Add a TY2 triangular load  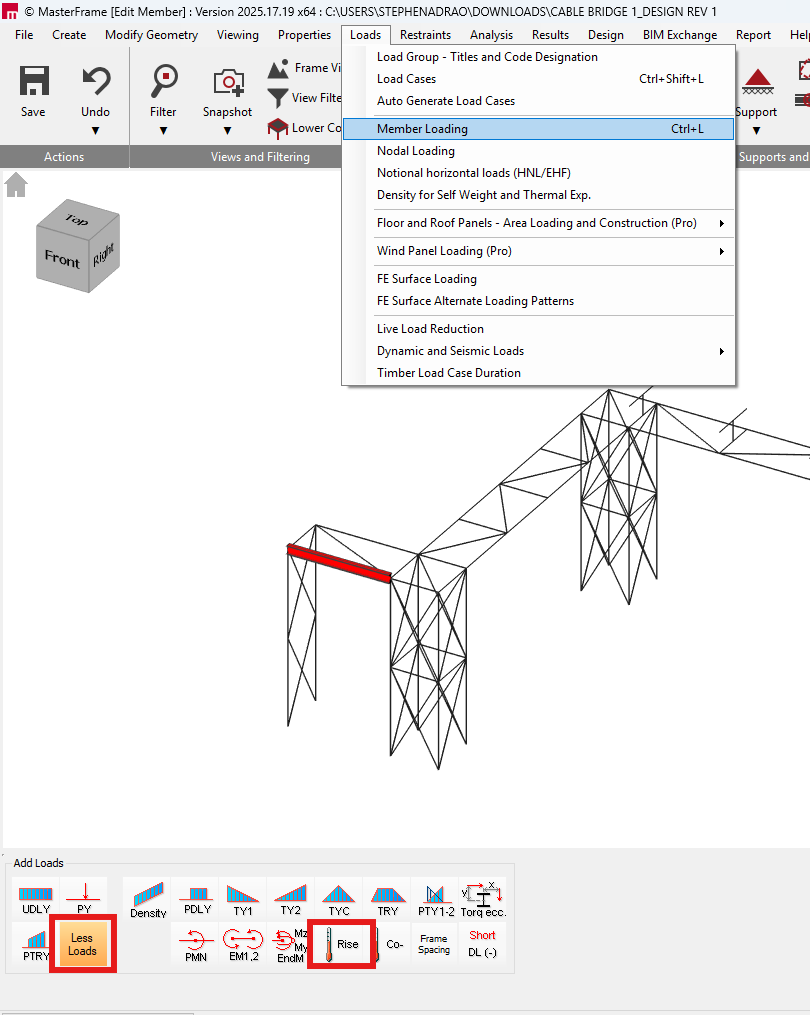291,898
